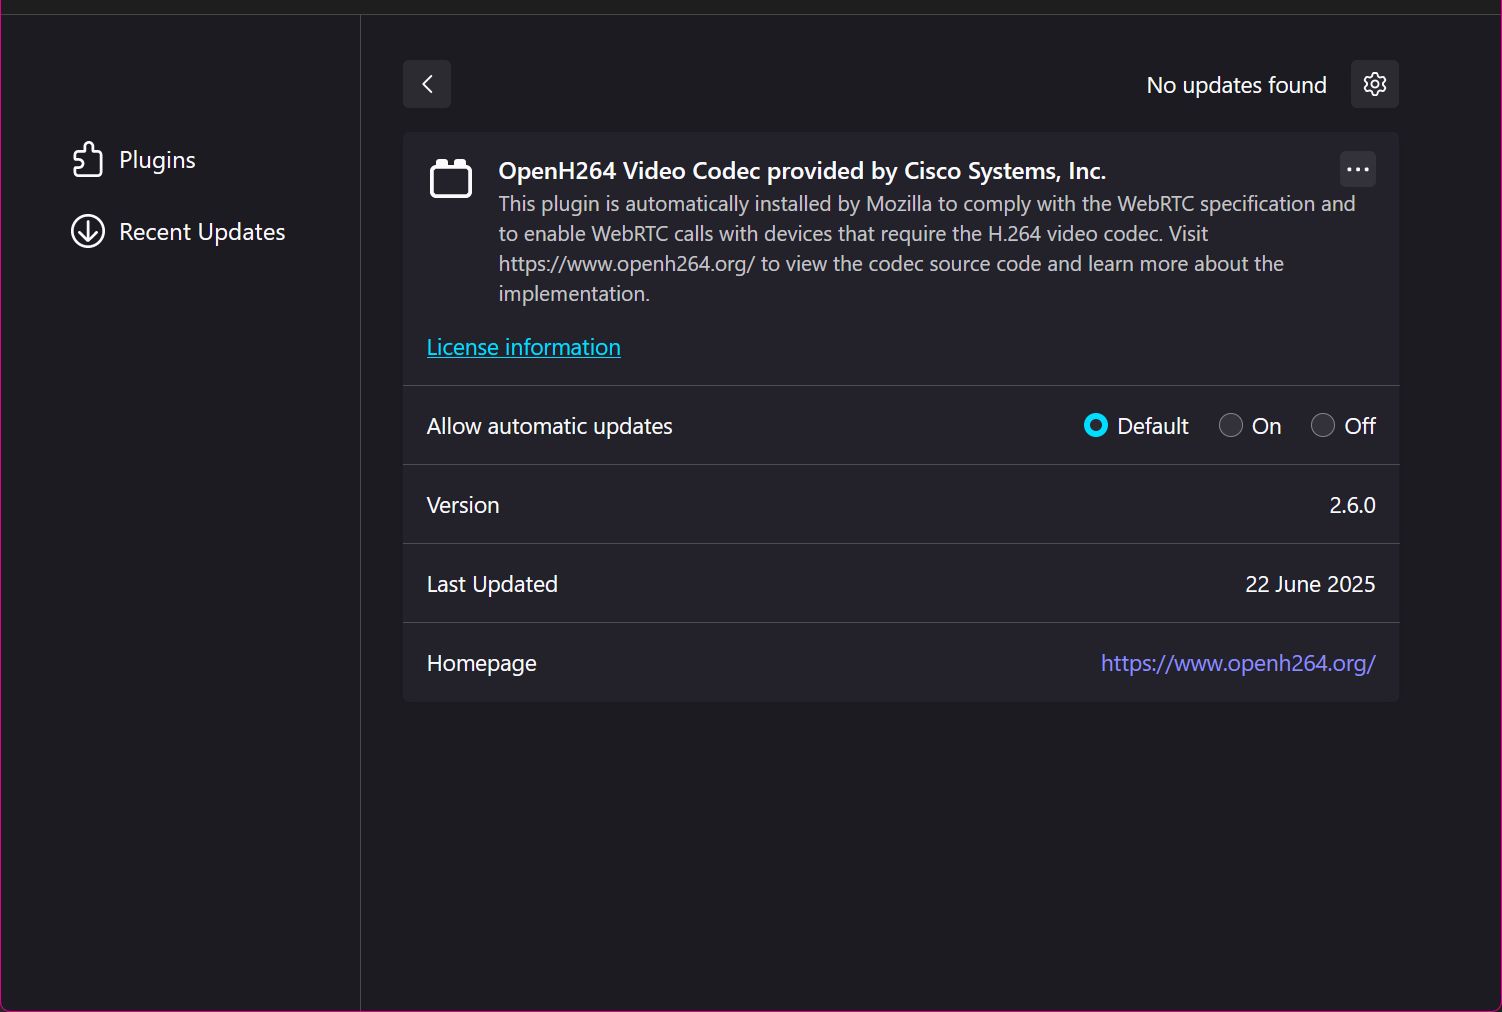
Task: Open the gear tools menu for add-ons
Action: [1375, 84]
